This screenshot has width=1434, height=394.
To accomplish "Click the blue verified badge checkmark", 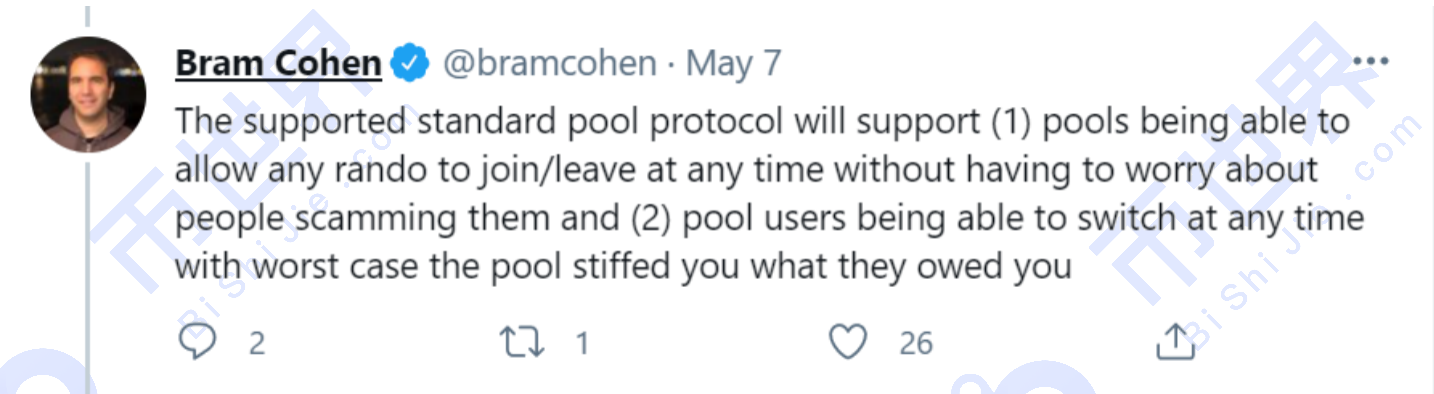I will pos(410,64).
